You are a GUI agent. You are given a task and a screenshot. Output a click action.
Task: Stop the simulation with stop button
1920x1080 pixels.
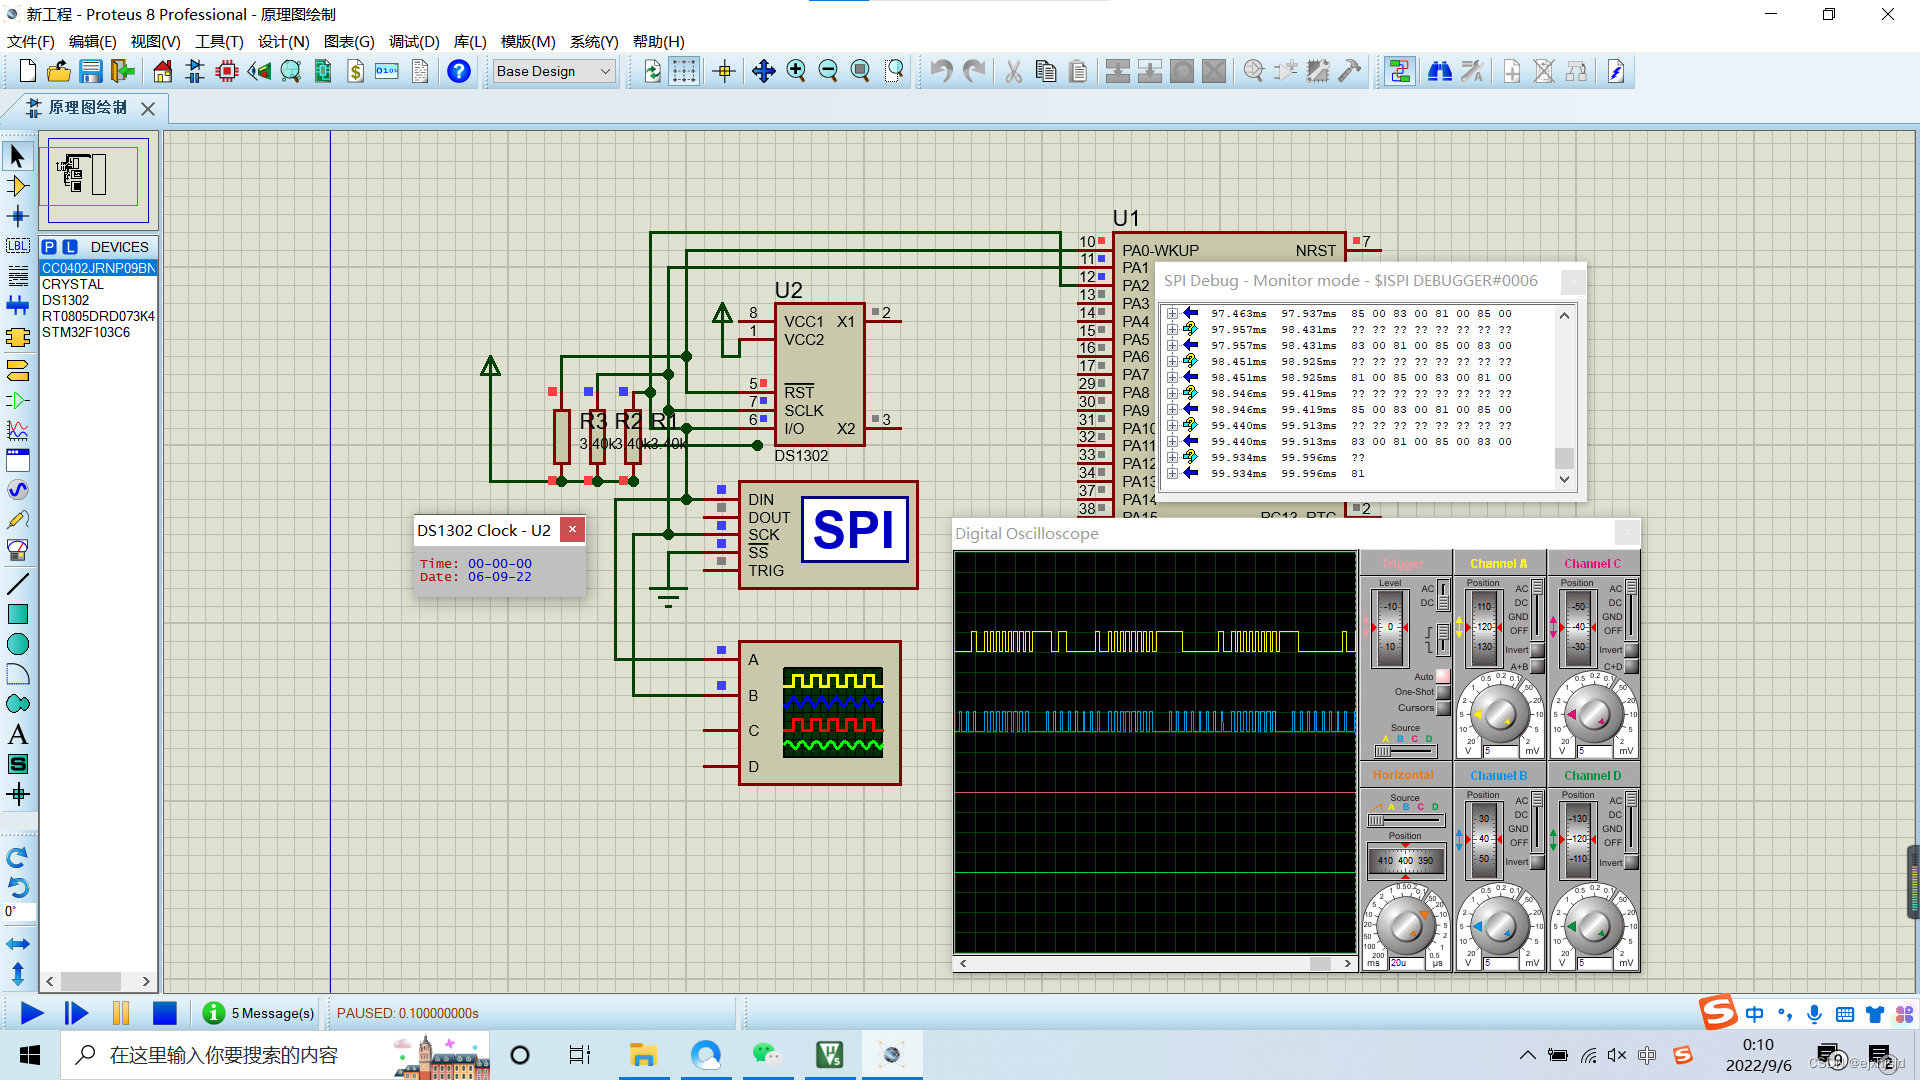click(165, 1013)
